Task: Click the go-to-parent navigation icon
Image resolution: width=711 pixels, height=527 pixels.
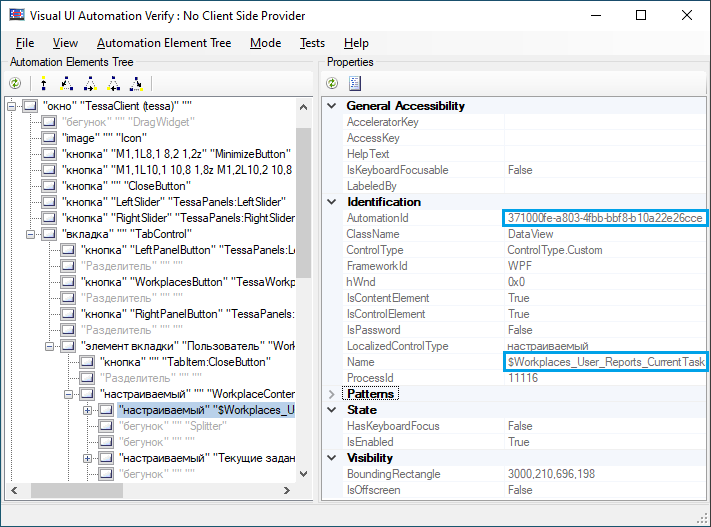Action: click(43, 84)
